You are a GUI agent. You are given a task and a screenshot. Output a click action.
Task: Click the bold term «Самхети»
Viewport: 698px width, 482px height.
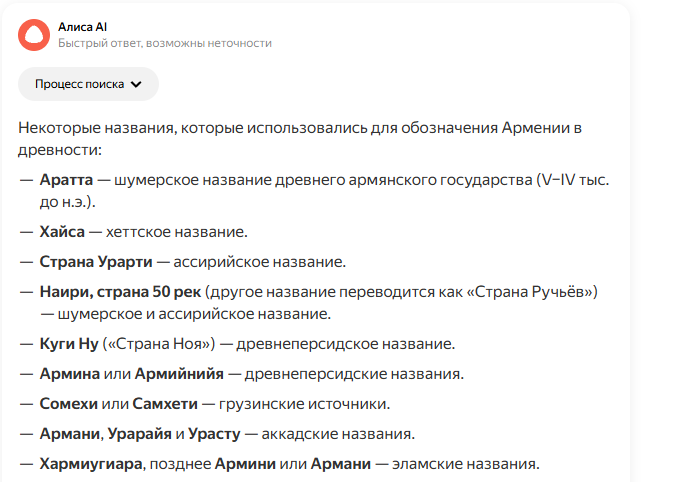point(169,404)
